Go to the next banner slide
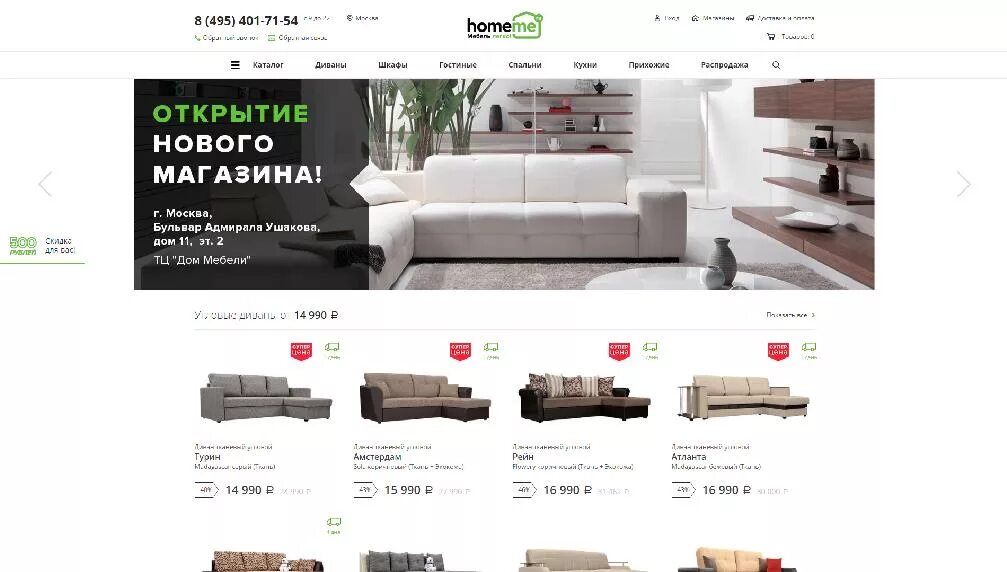1007x572 pixels. pos(963,184)
